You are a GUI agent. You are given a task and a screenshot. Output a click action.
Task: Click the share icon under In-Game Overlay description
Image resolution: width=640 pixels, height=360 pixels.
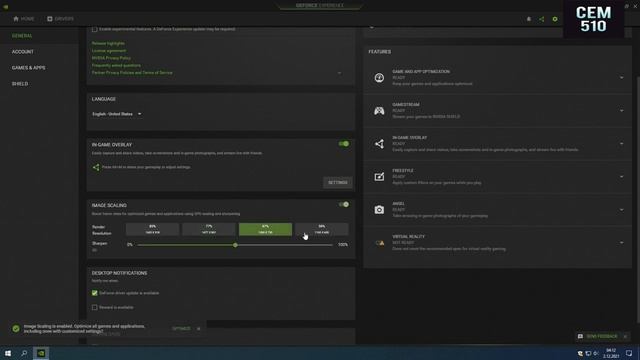point(96,167)
